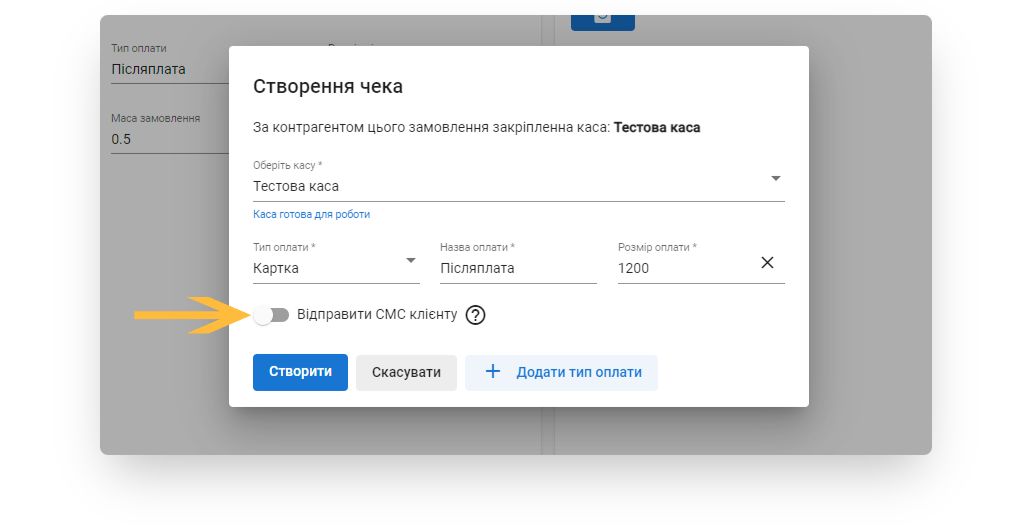Viewport: 1032px width, 529px height.
Task: Click the yellow arrow pointing at toggle
Action: 190,315
